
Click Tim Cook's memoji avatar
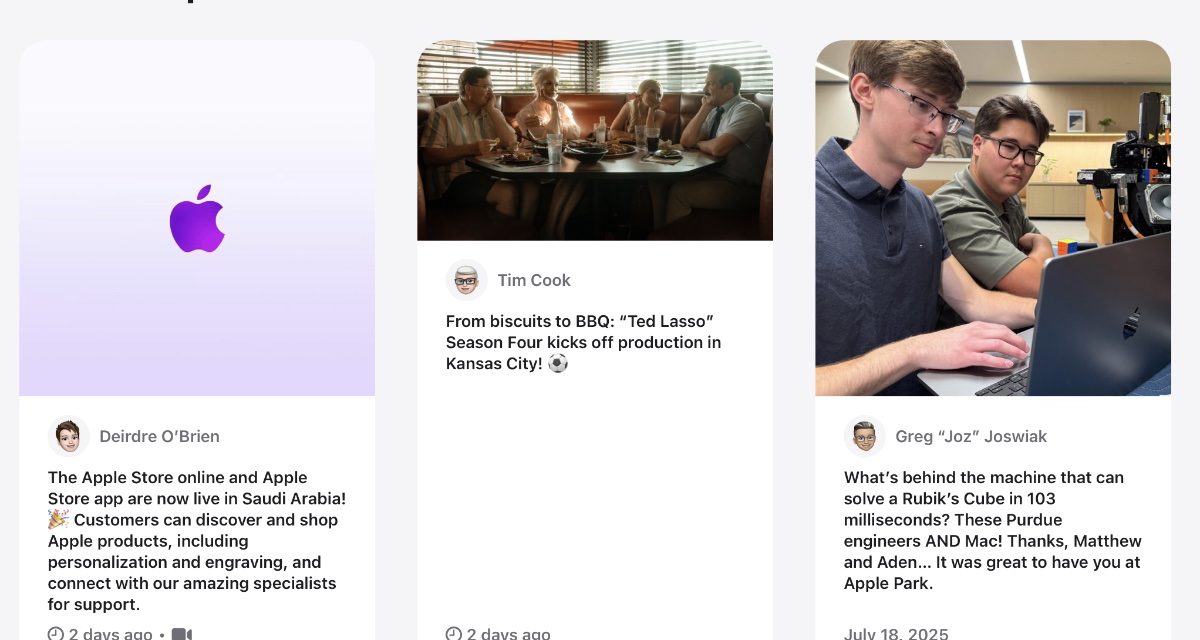tap(466, 280)
